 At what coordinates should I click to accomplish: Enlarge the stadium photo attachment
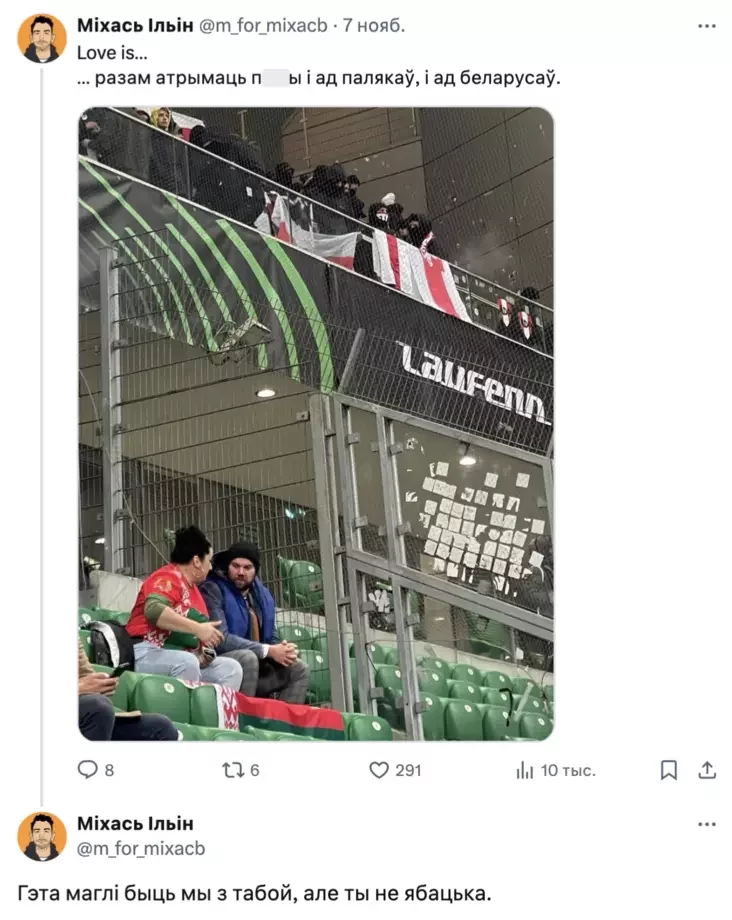316,424
